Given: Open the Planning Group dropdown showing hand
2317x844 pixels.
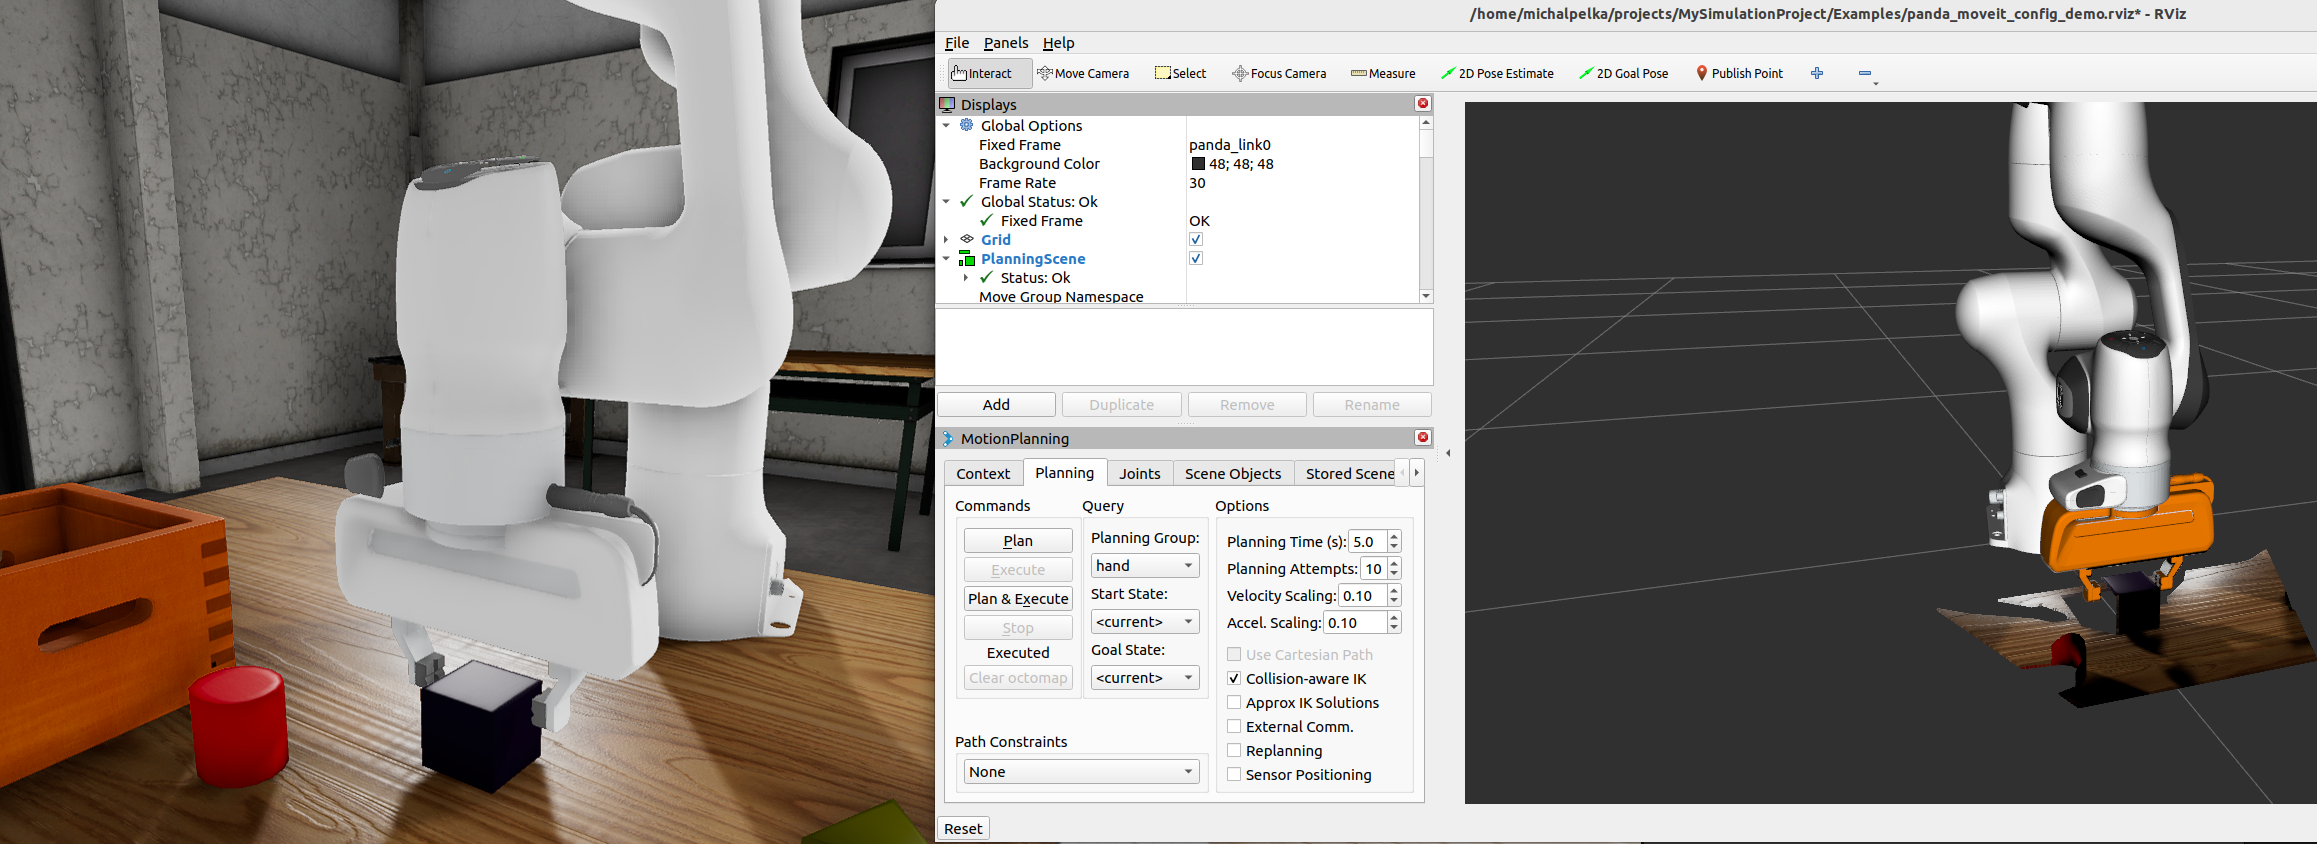Looking at the screenshot, I should tap(1144, 566).
